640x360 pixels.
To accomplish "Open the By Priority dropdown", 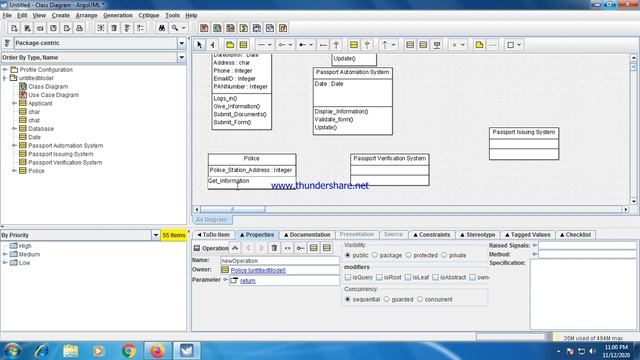I will tap(156, 235).
